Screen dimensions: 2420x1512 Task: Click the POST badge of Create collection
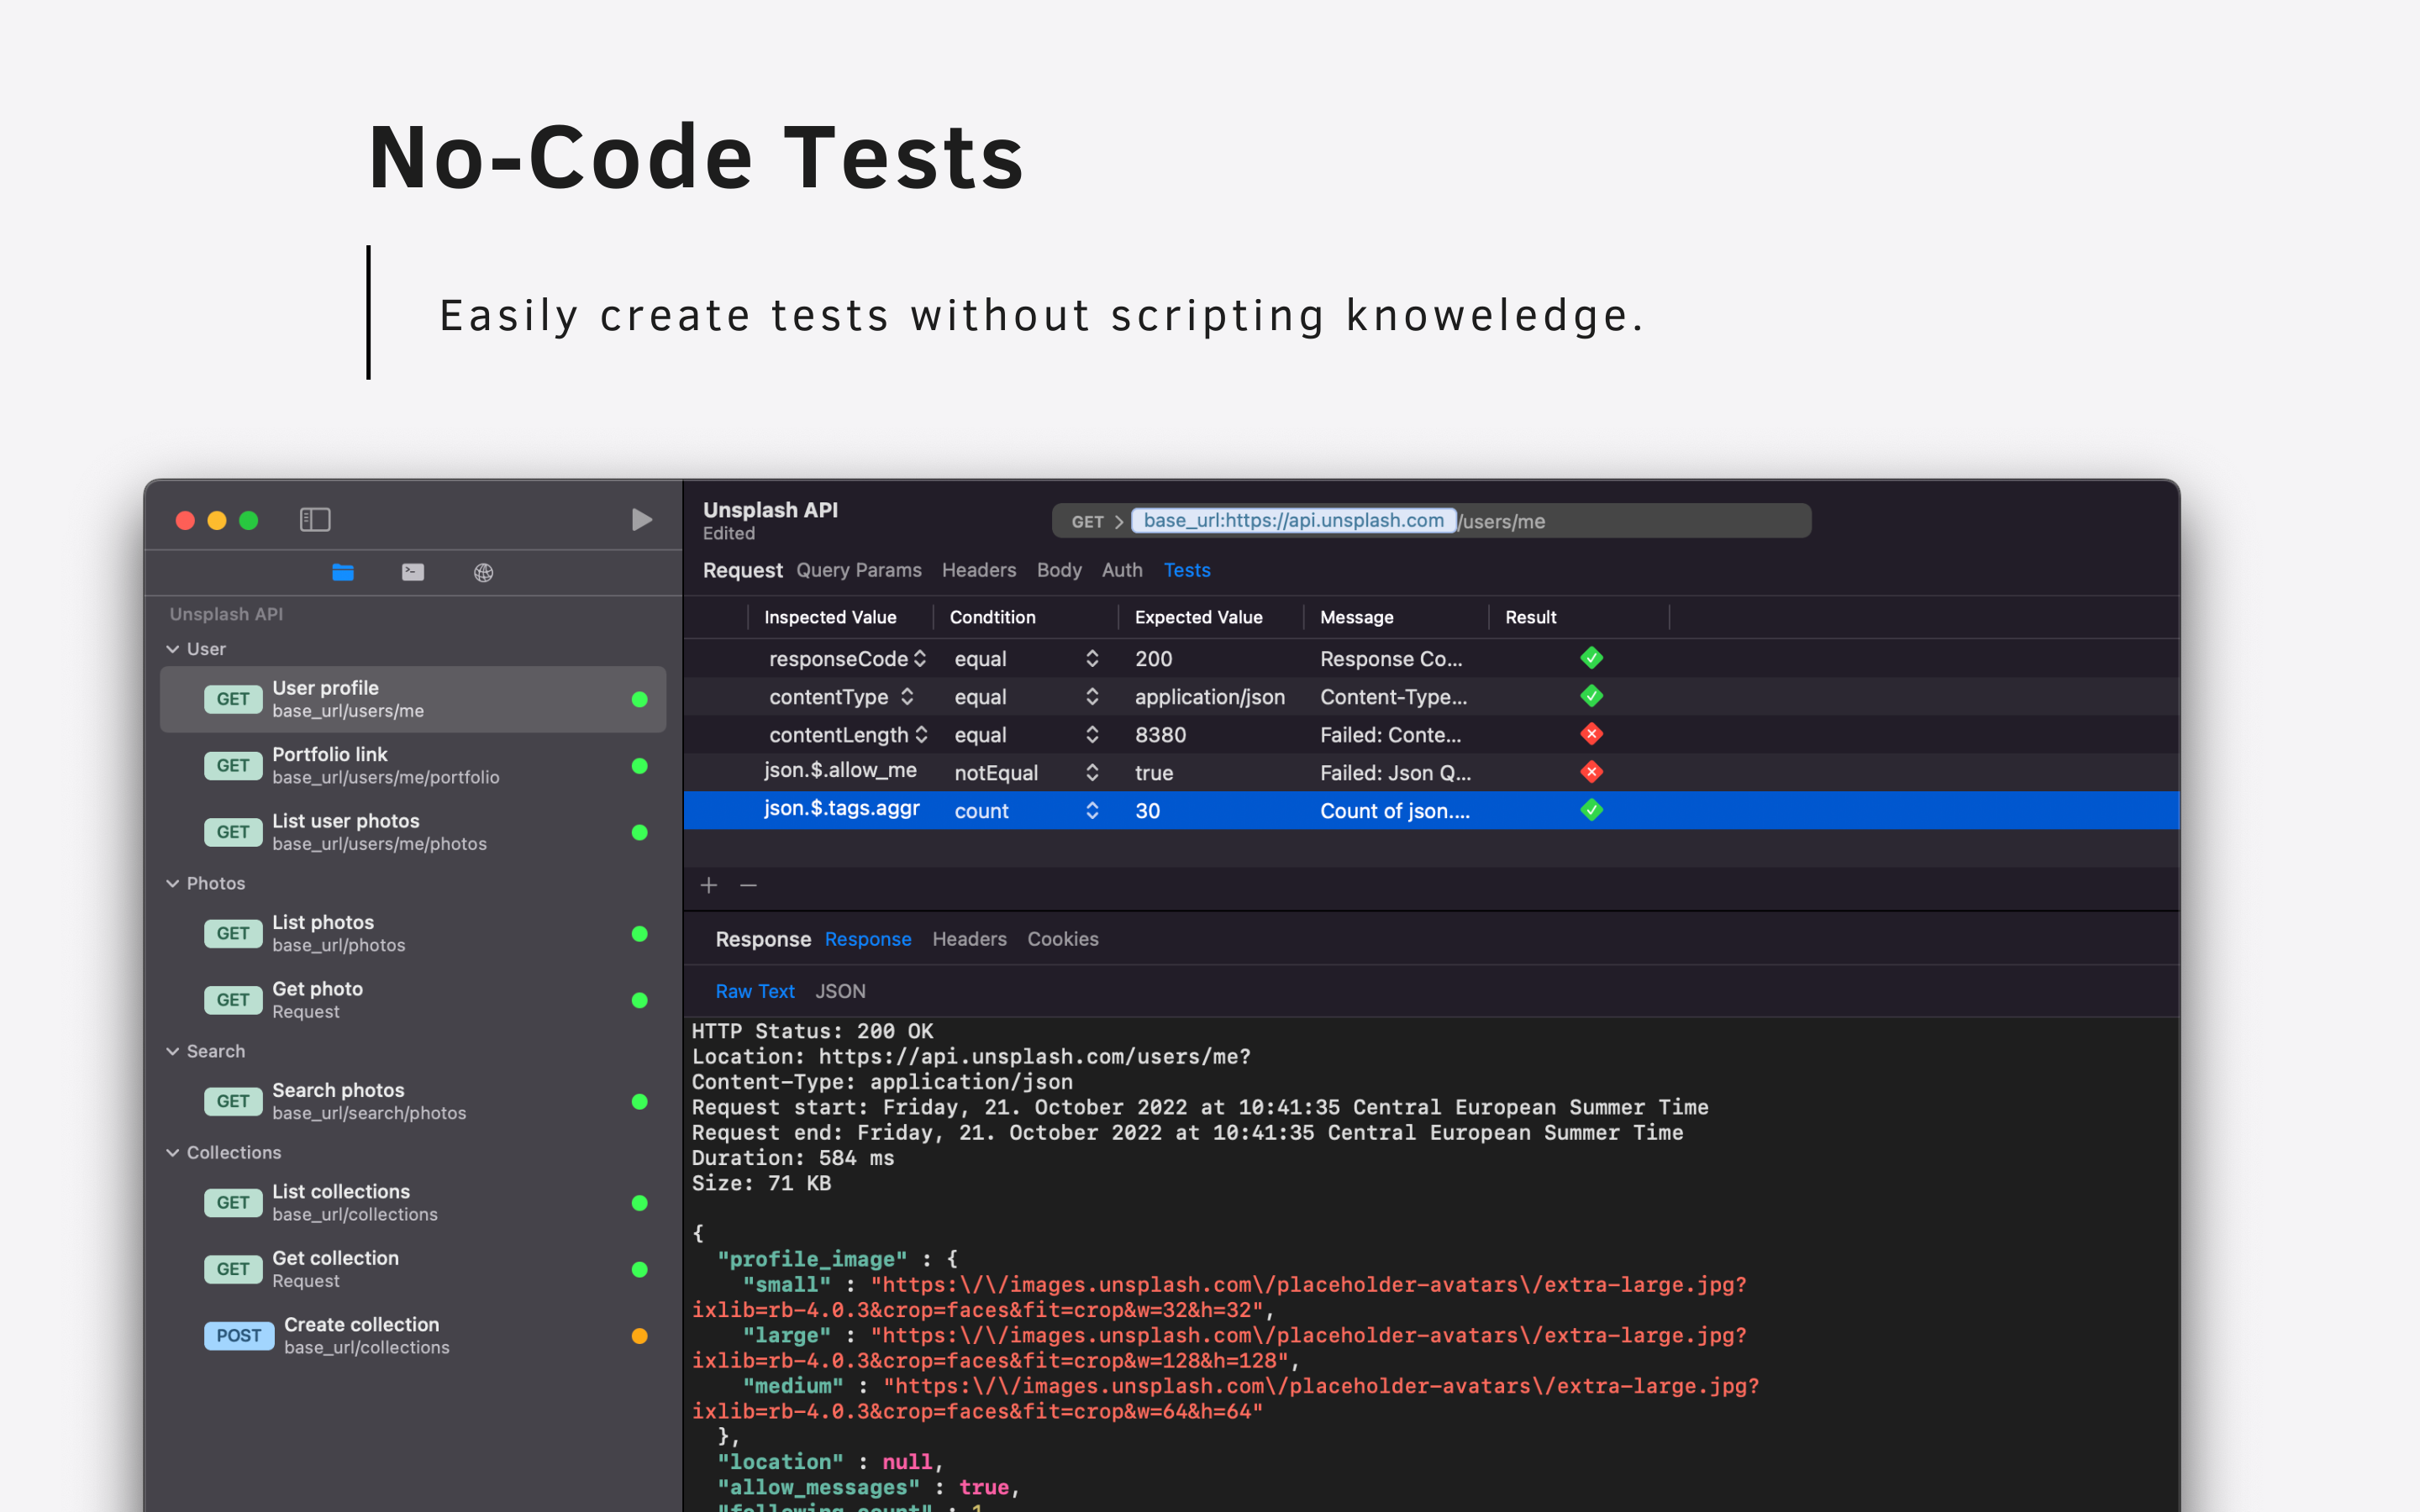239,1336
